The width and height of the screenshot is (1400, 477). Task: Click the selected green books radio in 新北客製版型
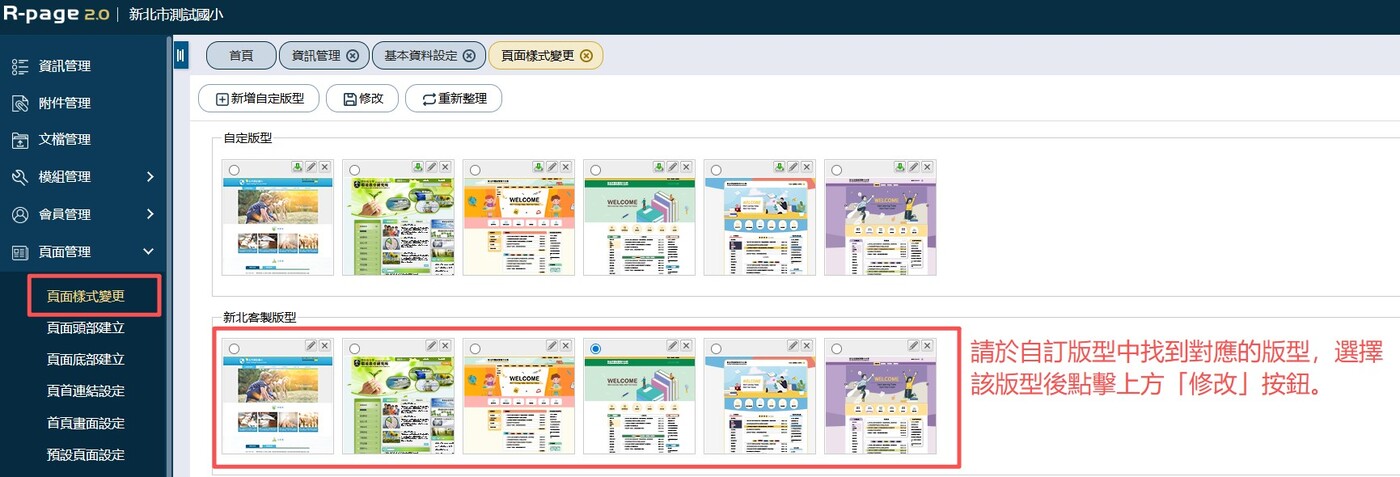tap(595, 349)
